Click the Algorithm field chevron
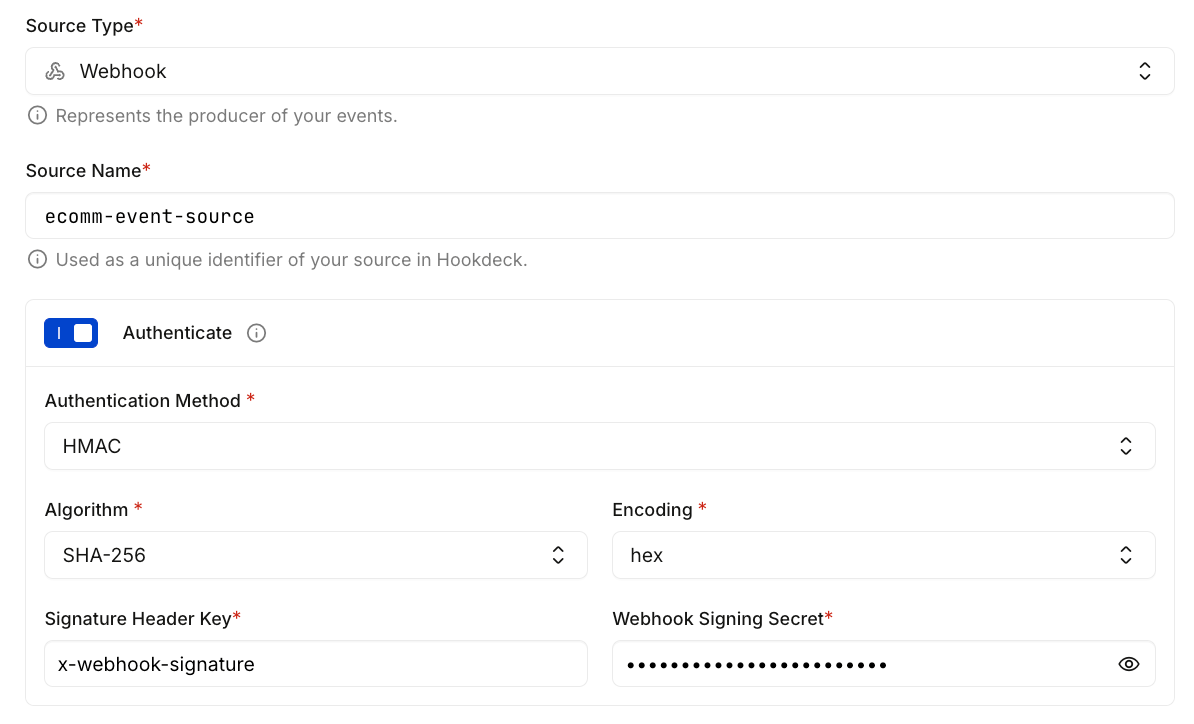Viewport: 1194px width, 724px height. point(558,555)
